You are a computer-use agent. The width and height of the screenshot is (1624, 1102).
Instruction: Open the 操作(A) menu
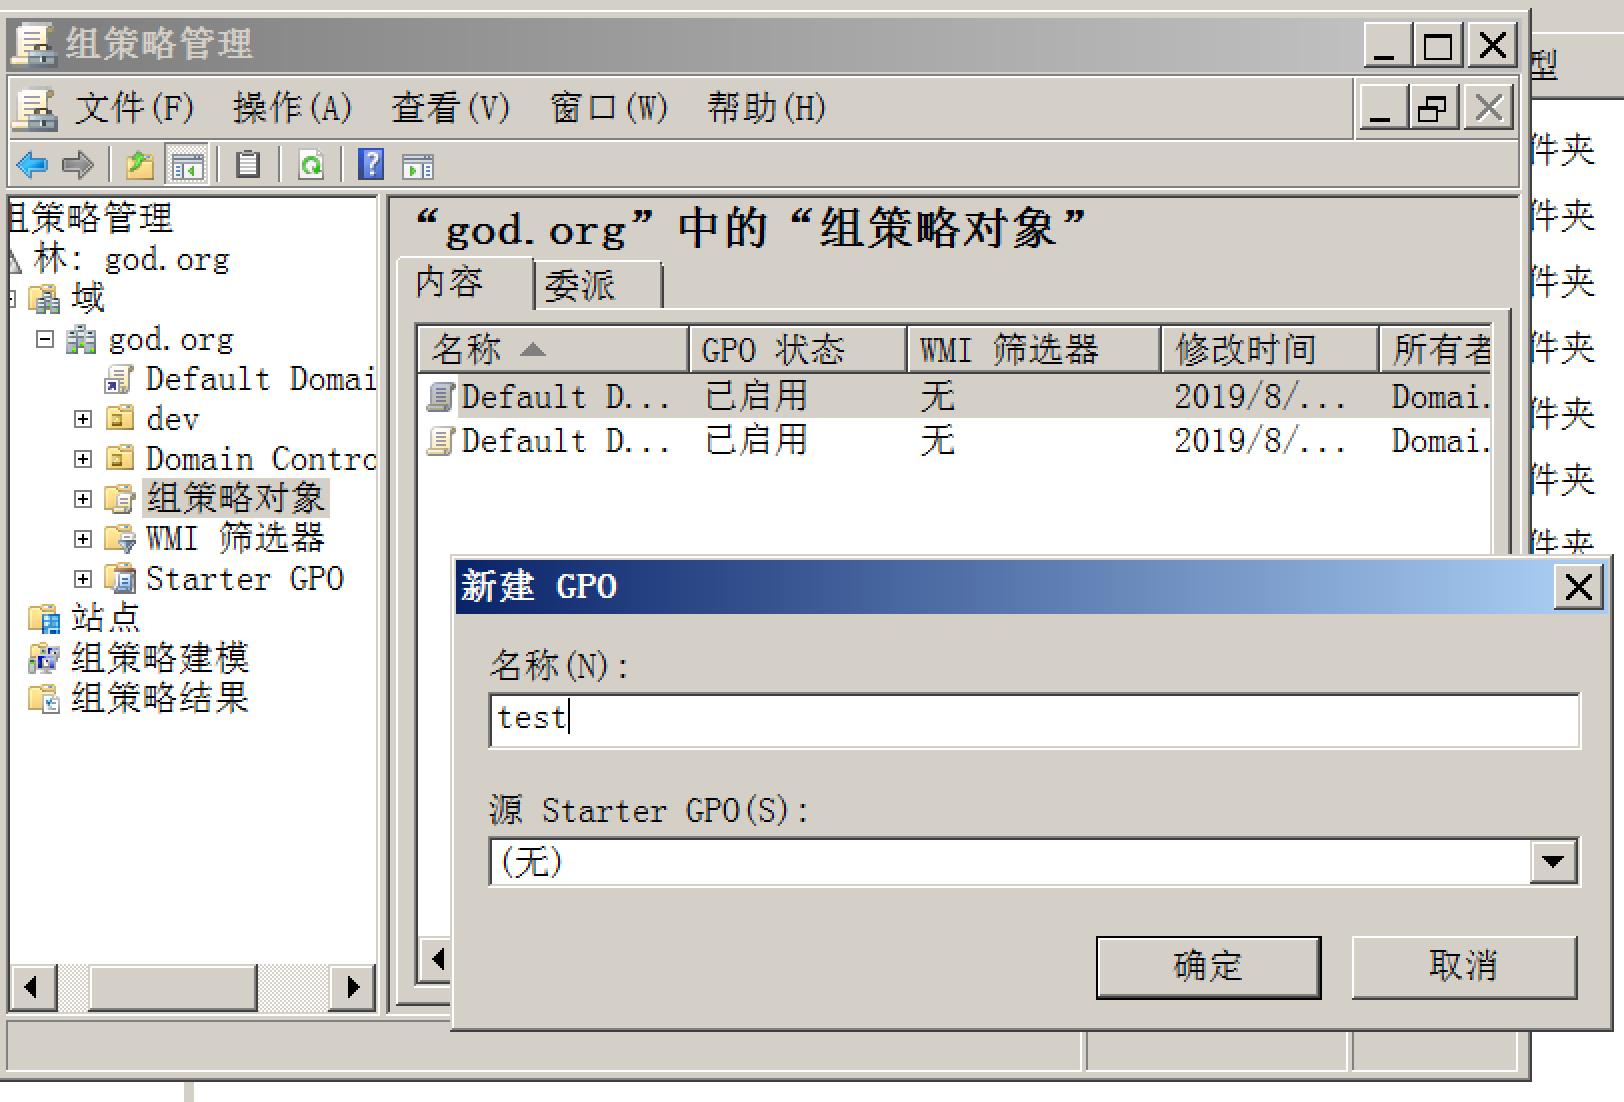click(292, 108)
